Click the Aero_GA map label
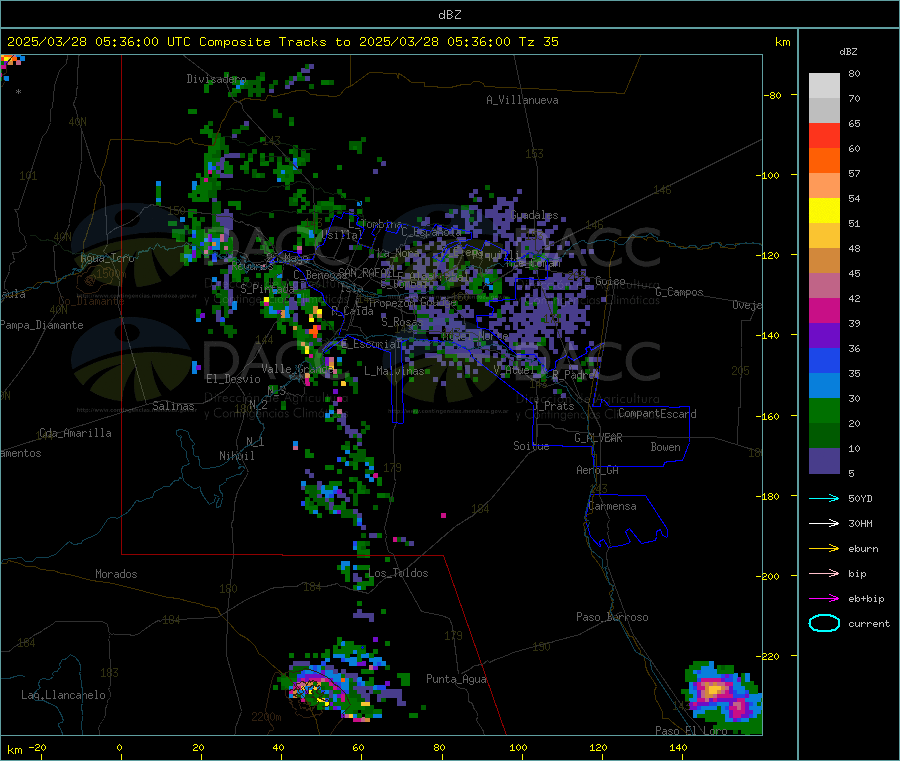 [598, 470]
